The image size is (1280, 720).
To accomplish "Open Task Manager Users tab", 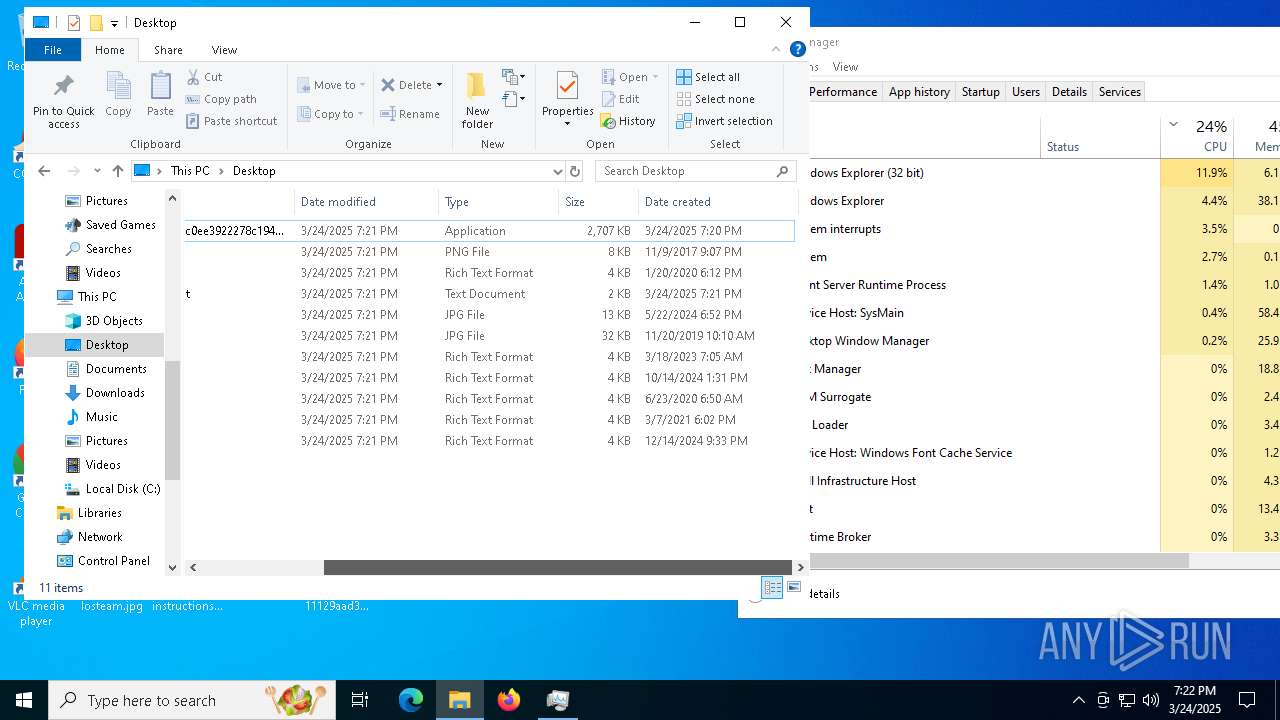I will pyautogui.click(x=1026, y=91).
